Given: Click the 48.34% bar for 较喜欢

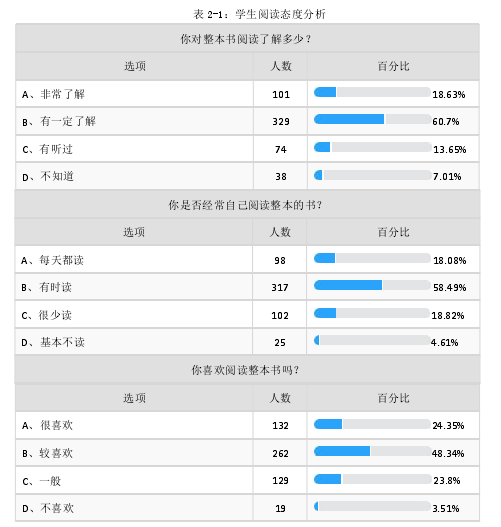Looking at the screenshot, I should [x=372, y=451].
